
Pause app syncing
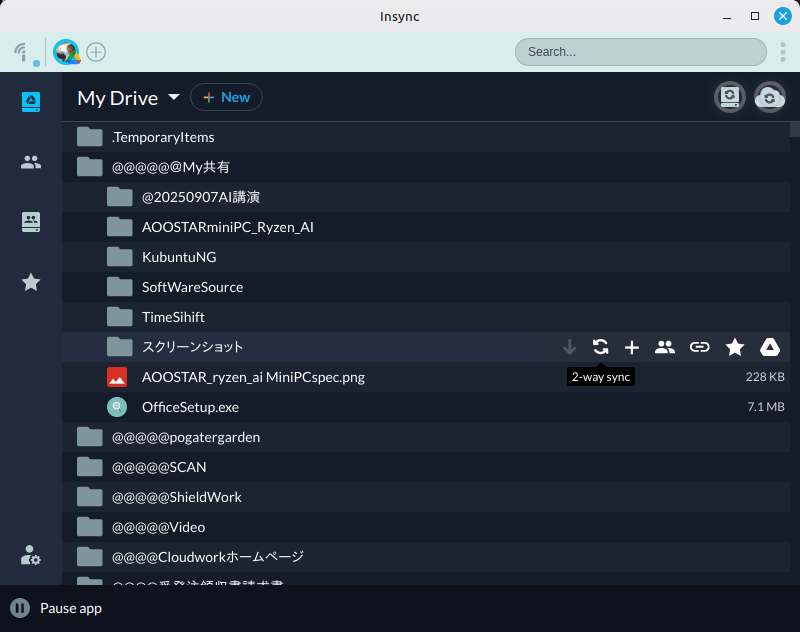tap(20, 608)
